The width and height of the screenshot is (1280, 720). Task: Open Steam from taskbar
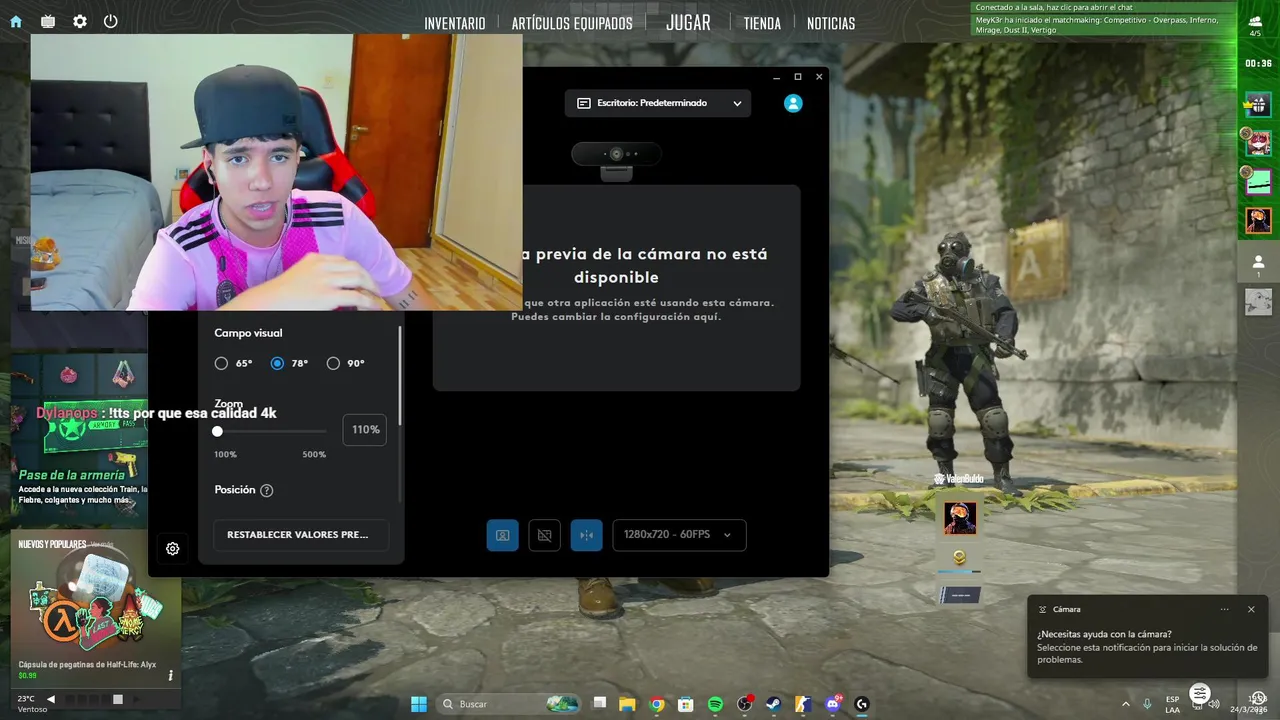point(774,704)
